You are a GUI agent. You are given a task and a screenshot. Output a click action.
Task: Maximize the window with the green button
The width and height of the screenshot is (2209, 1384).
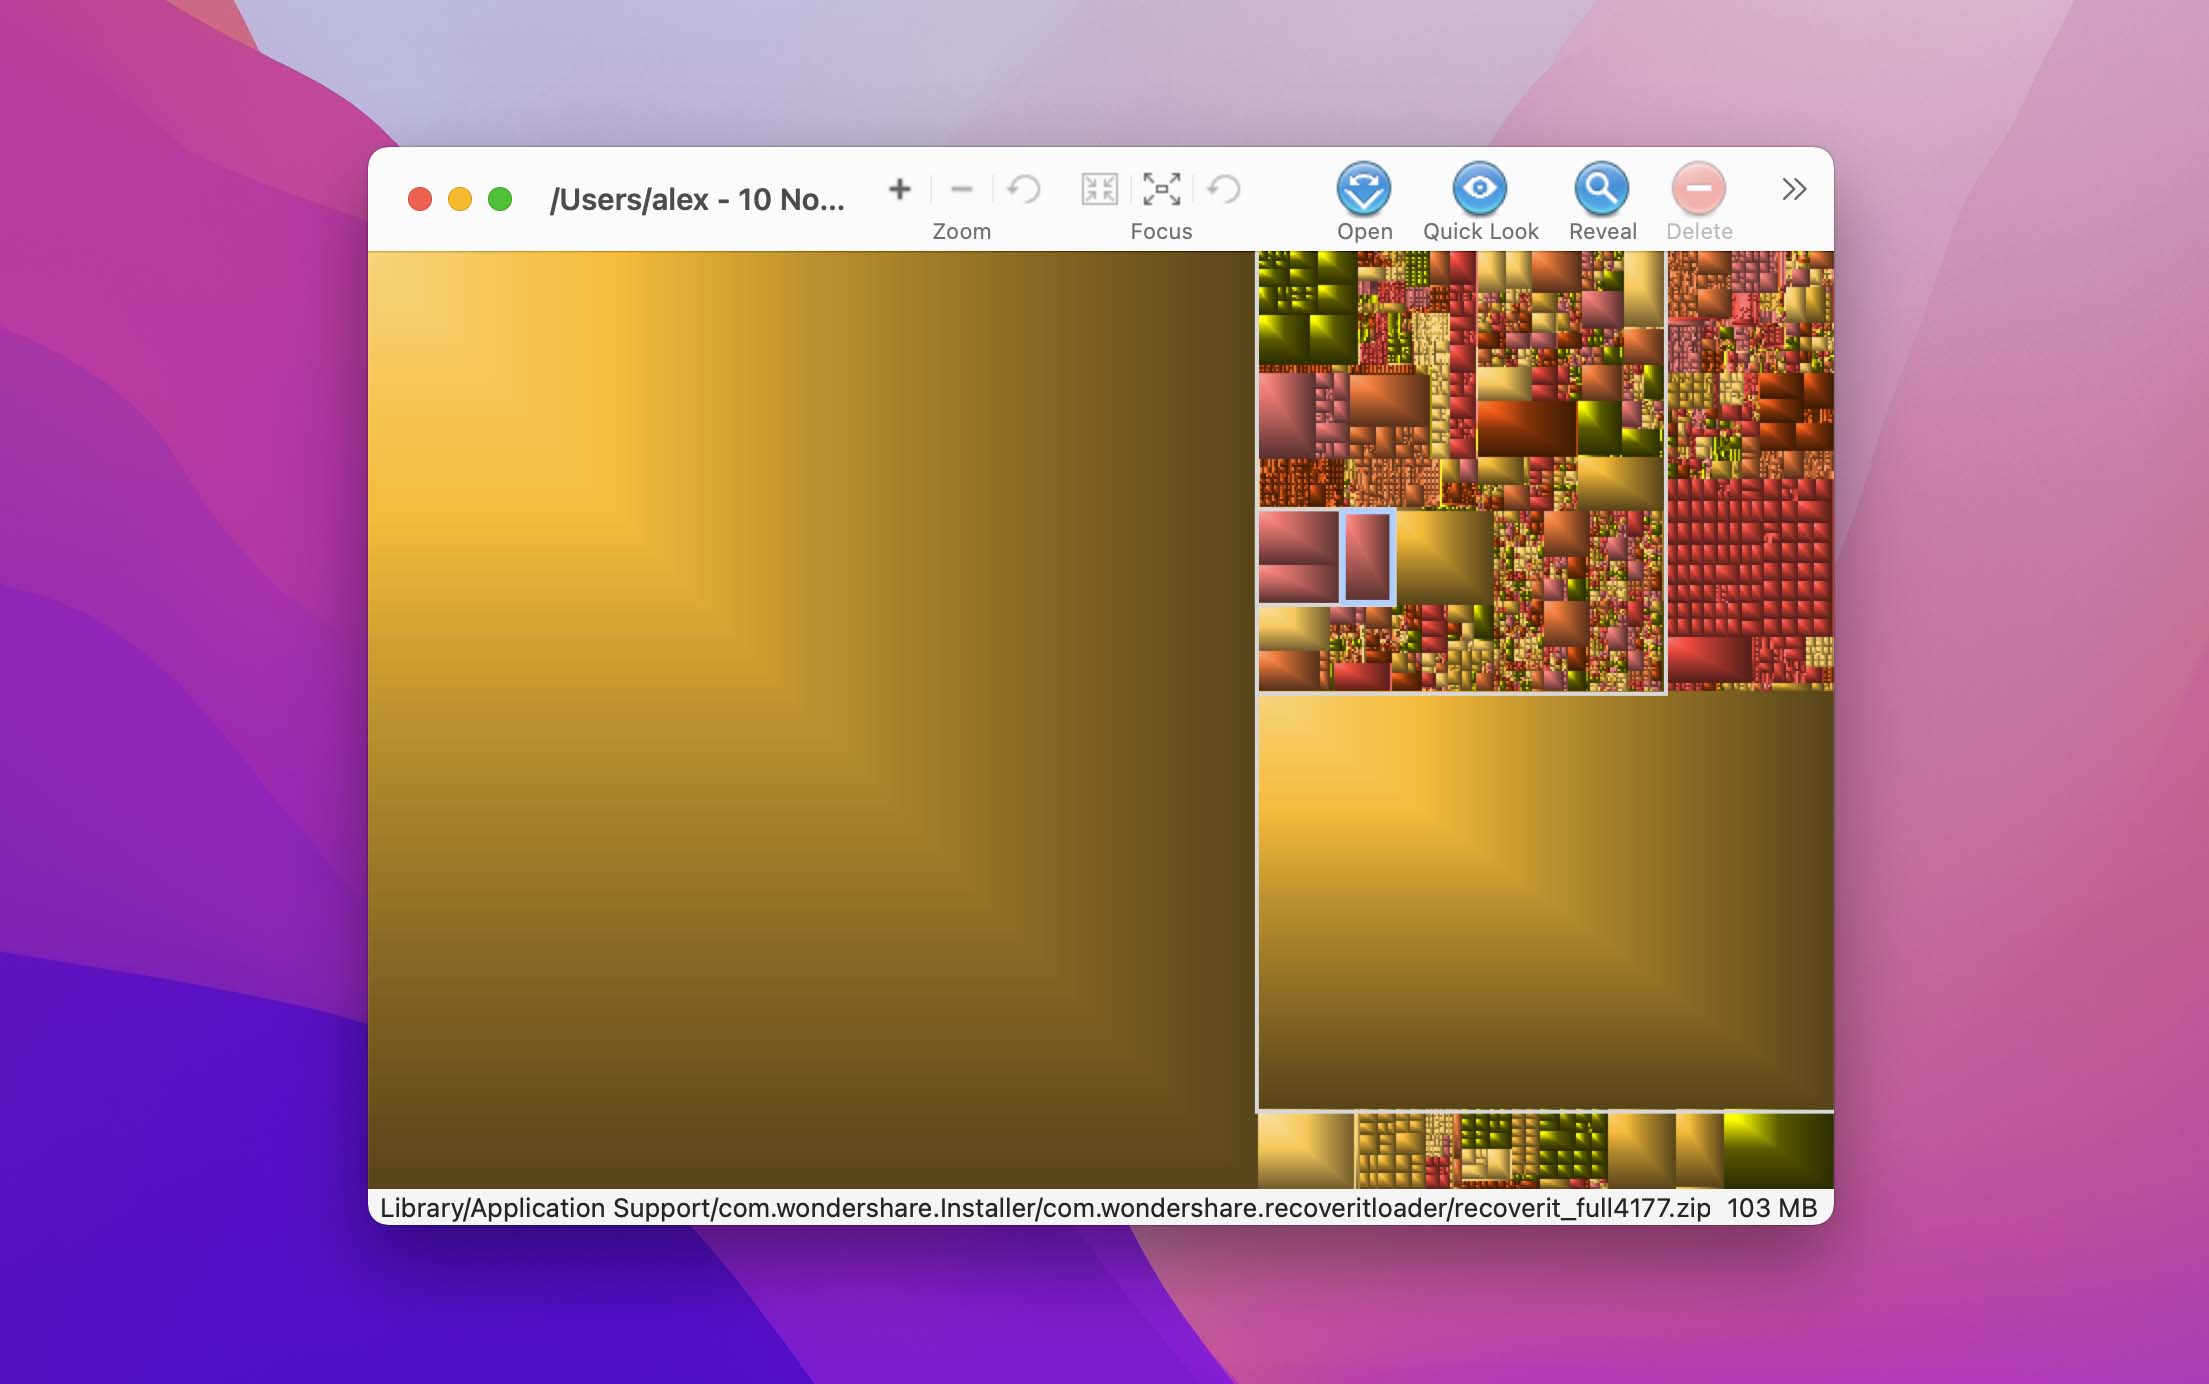[x=500, y=199]
